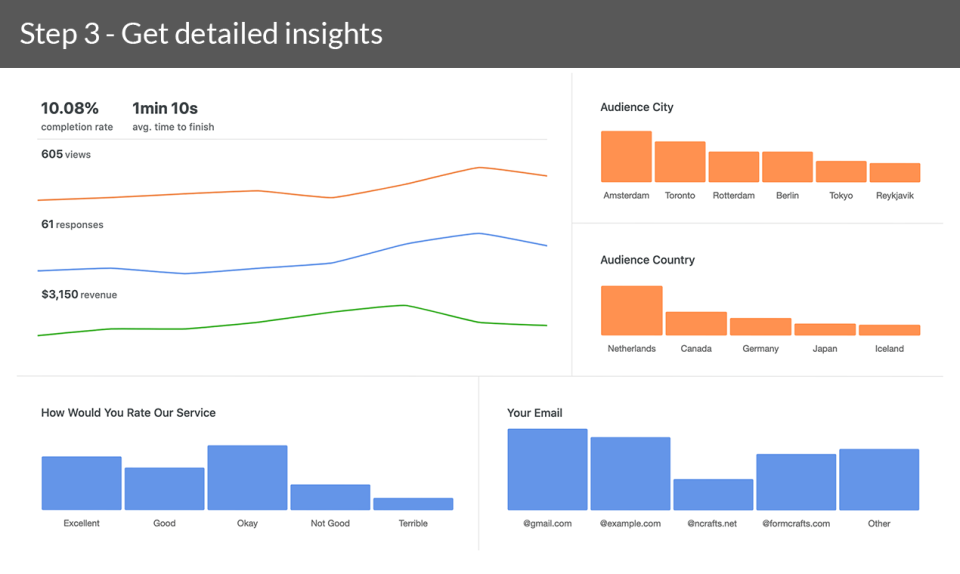Select the Okay rating bar

247,477
